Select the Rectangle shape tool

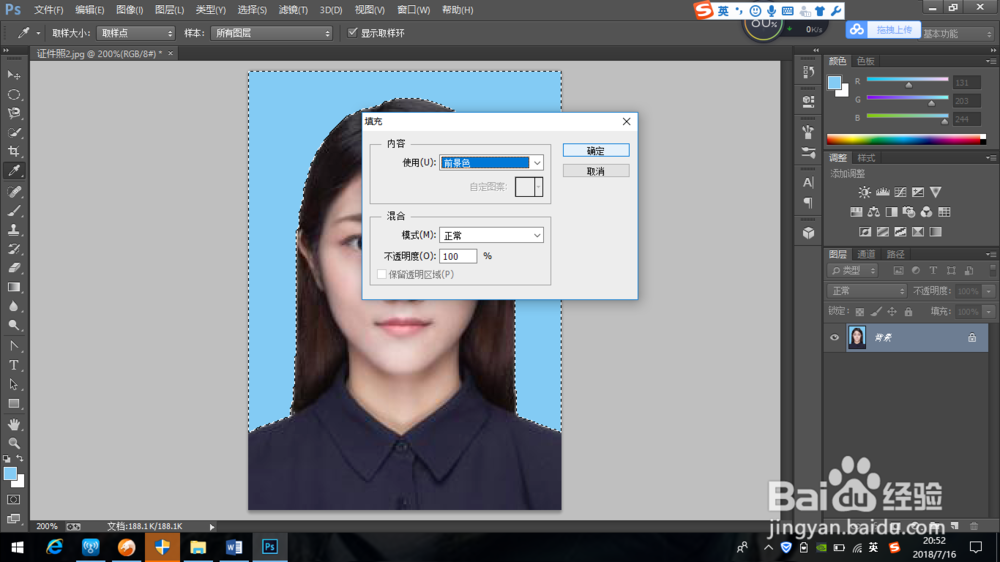[13, 404]
